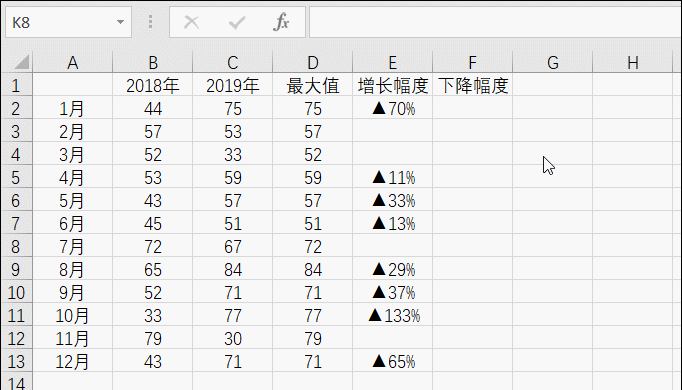682x390 pixels.
Task: Select 2018 value 79 in November row
Action: 153,338
